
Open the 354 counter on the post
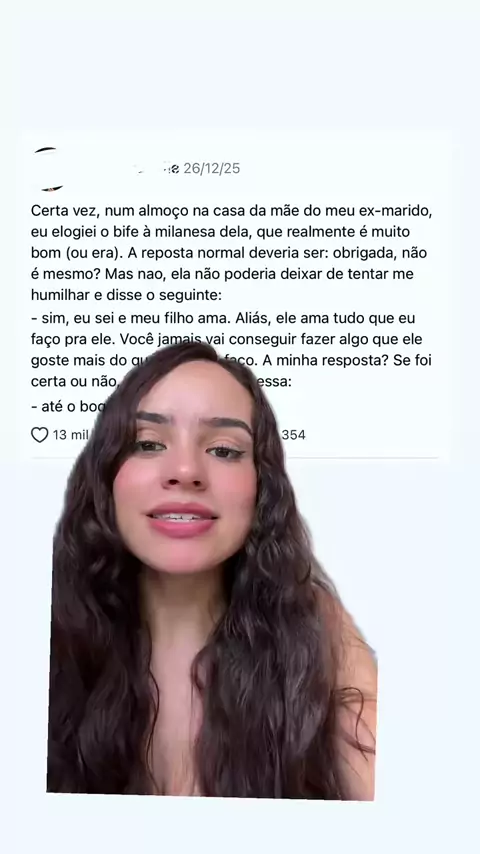[x=293, y=435]
